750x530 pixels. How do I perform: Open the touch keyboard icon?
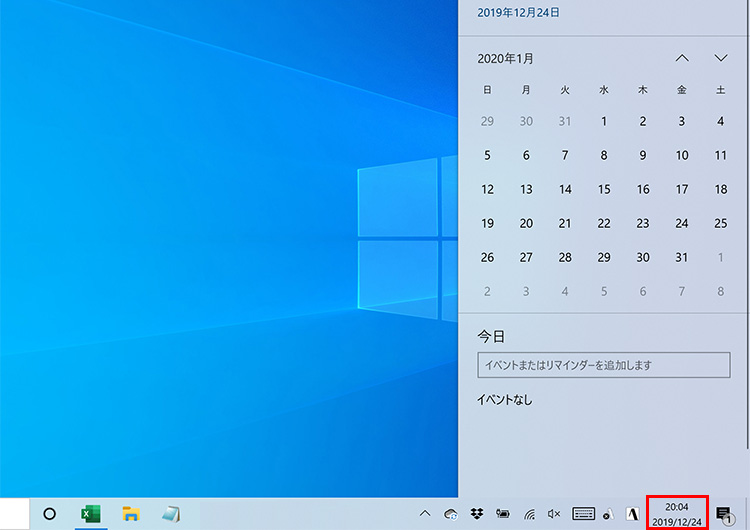583,514
